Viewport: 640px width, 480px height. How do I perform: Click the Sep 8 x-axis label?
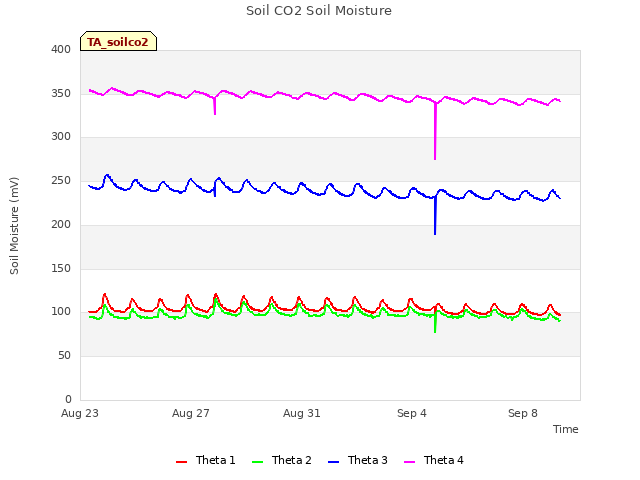click(x=523, y=413)
